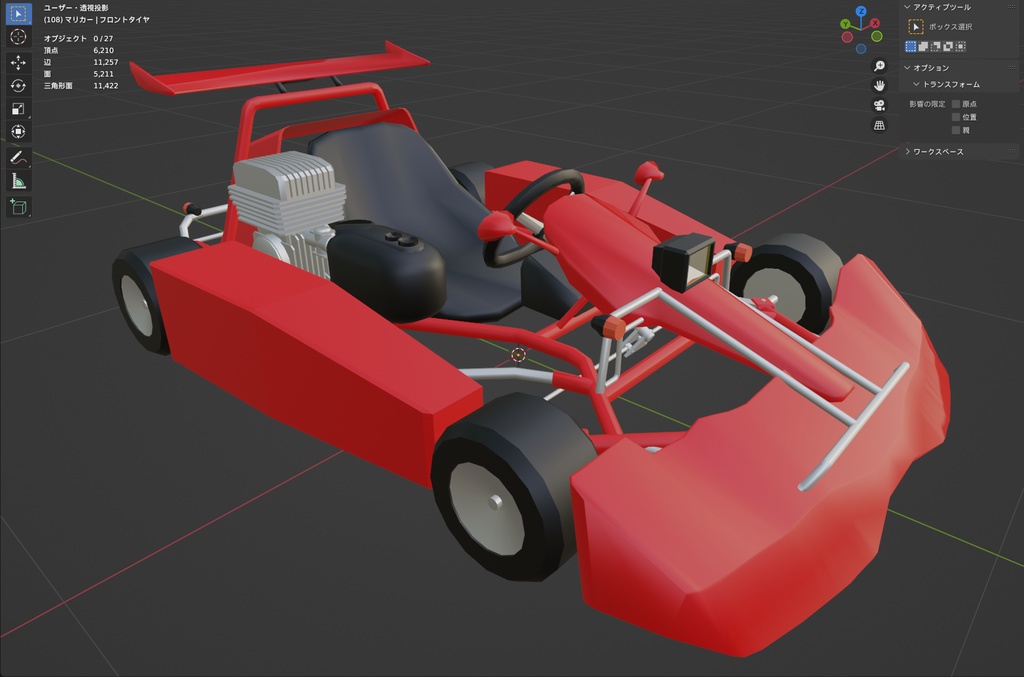The height and width of the screenshot is (677, 1024).
Task: Select the Add Cube tool
Action: click(18, 207)
